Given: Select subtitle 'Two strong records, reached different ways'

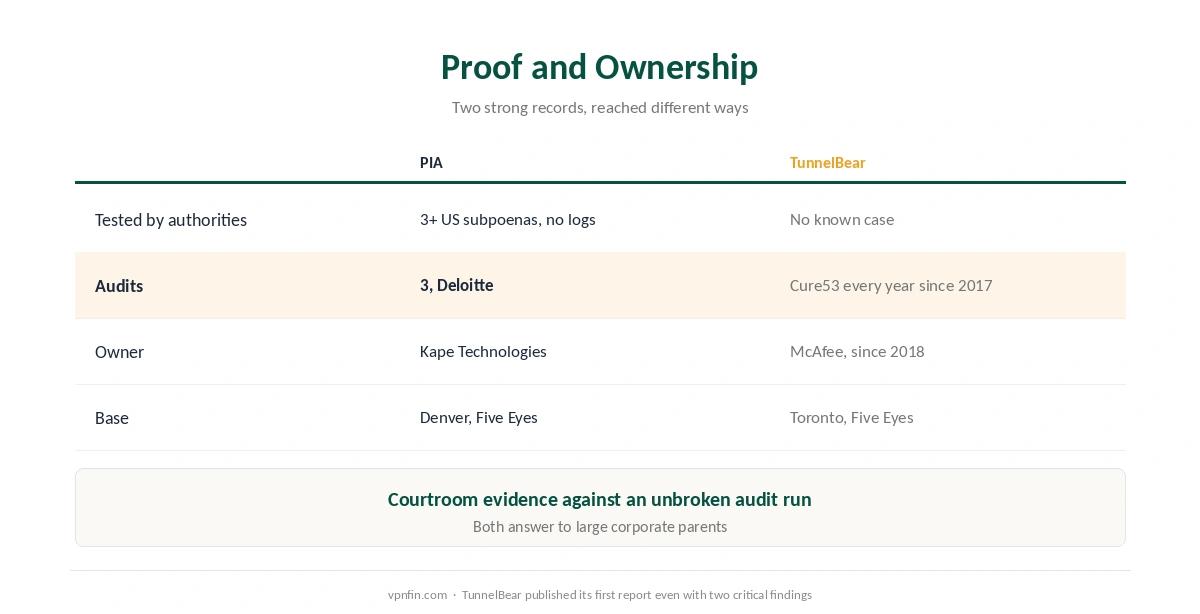Looking at the screenshot, I should tap(599, 107).
